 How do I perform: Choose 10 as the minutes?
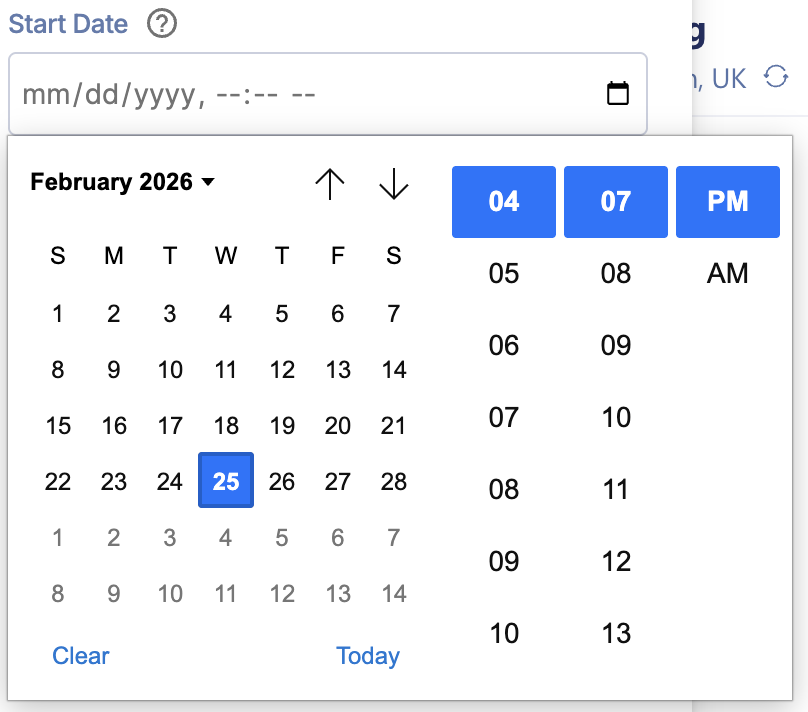617,417
